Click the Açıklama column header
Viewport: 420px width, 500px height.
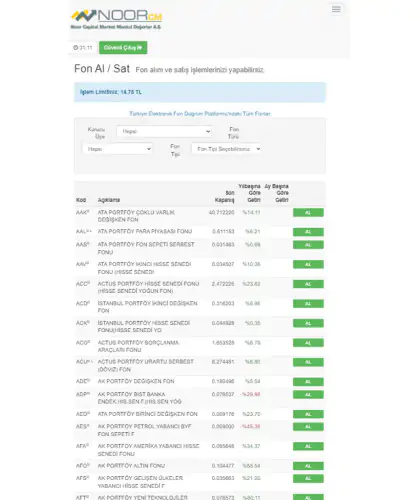(x=109, y=200)
